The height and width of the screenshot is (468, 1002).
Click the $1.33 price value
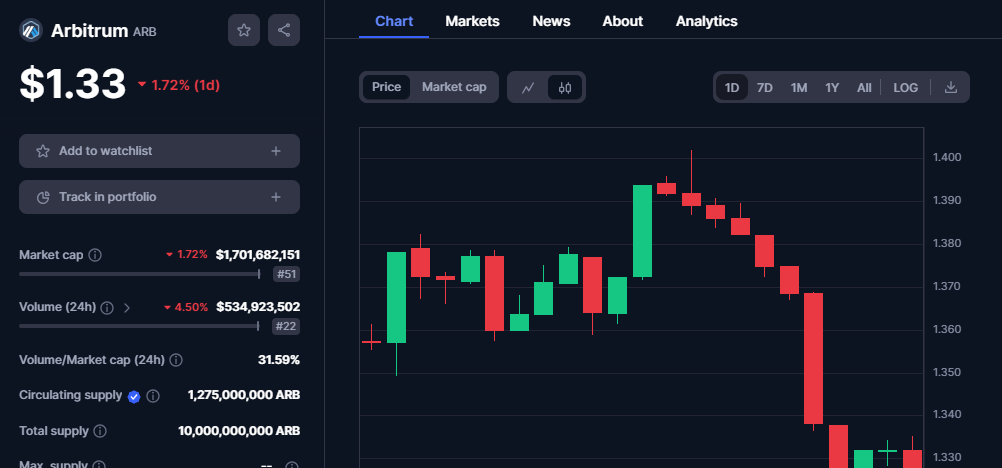tap(73, 84)
